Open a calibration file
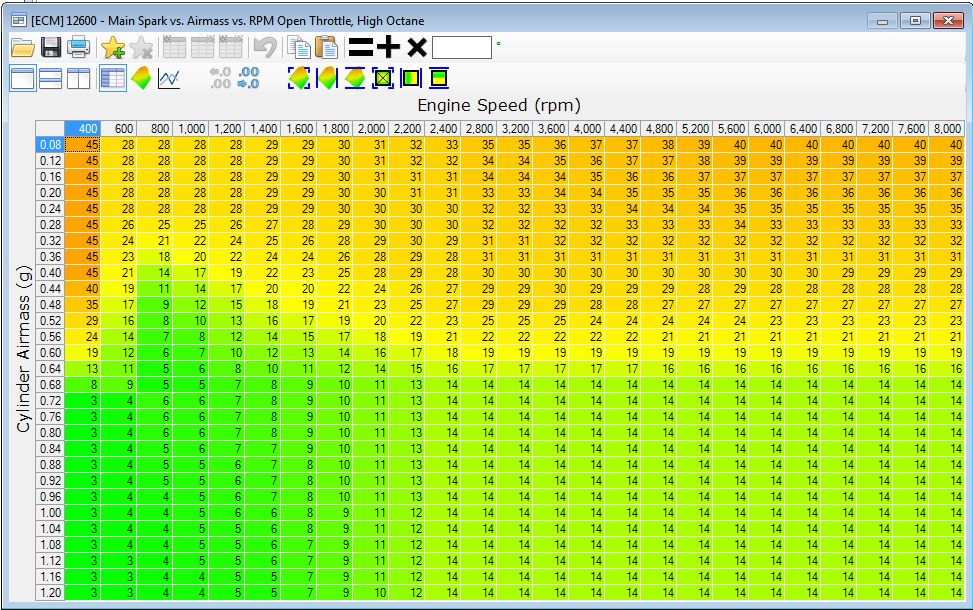 pos(22,46)
